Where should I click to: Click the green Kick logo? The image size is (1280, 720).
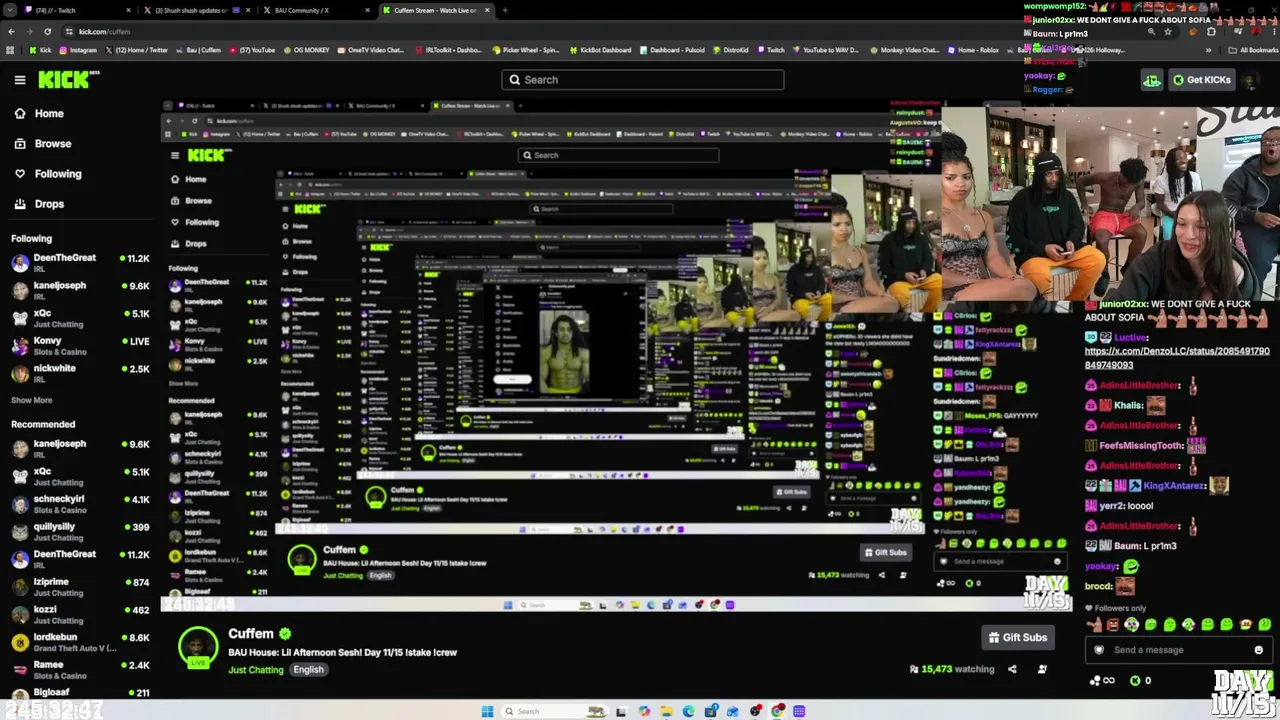click(x=69, y=80)
